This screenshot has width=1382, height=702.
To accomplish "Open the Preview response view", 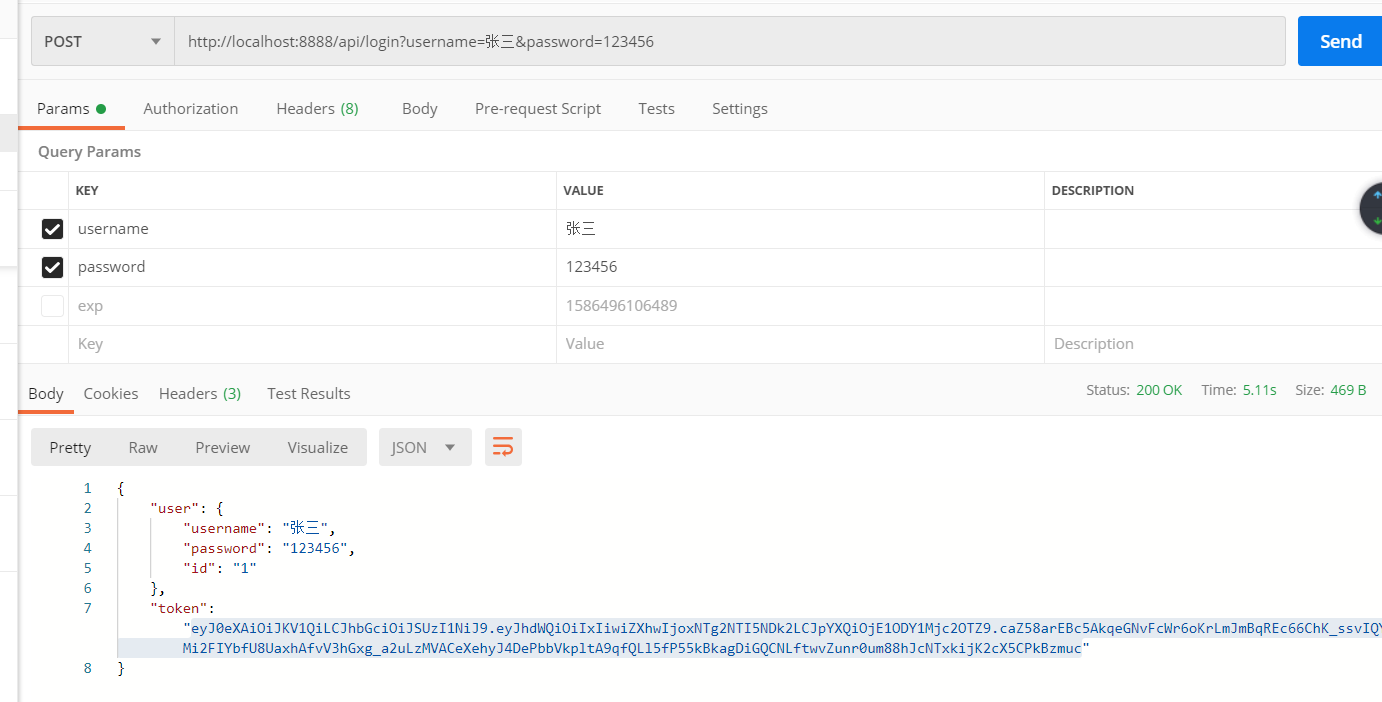I will click(x=222, y=447).
